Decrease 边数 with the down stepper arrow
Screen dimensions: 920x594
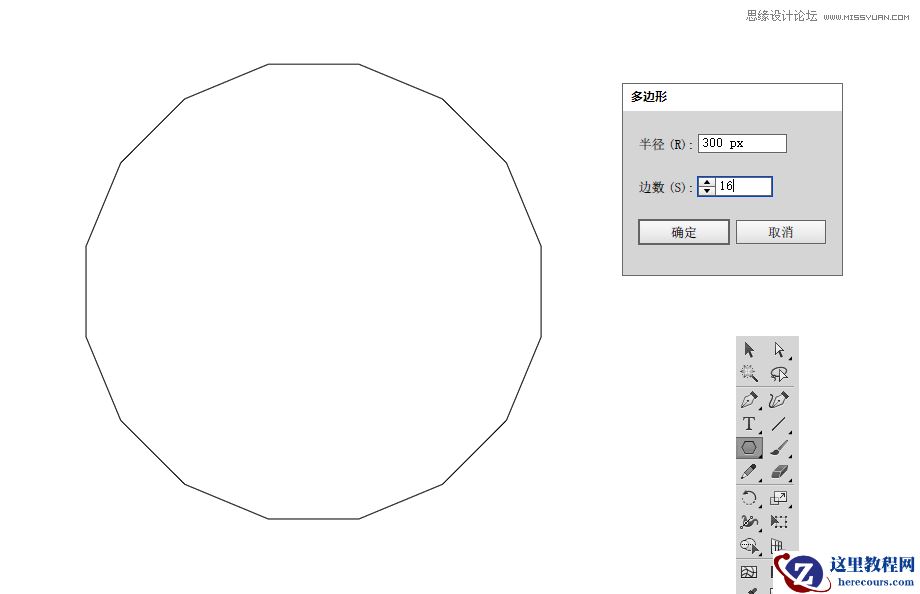(x=707, y=190)
